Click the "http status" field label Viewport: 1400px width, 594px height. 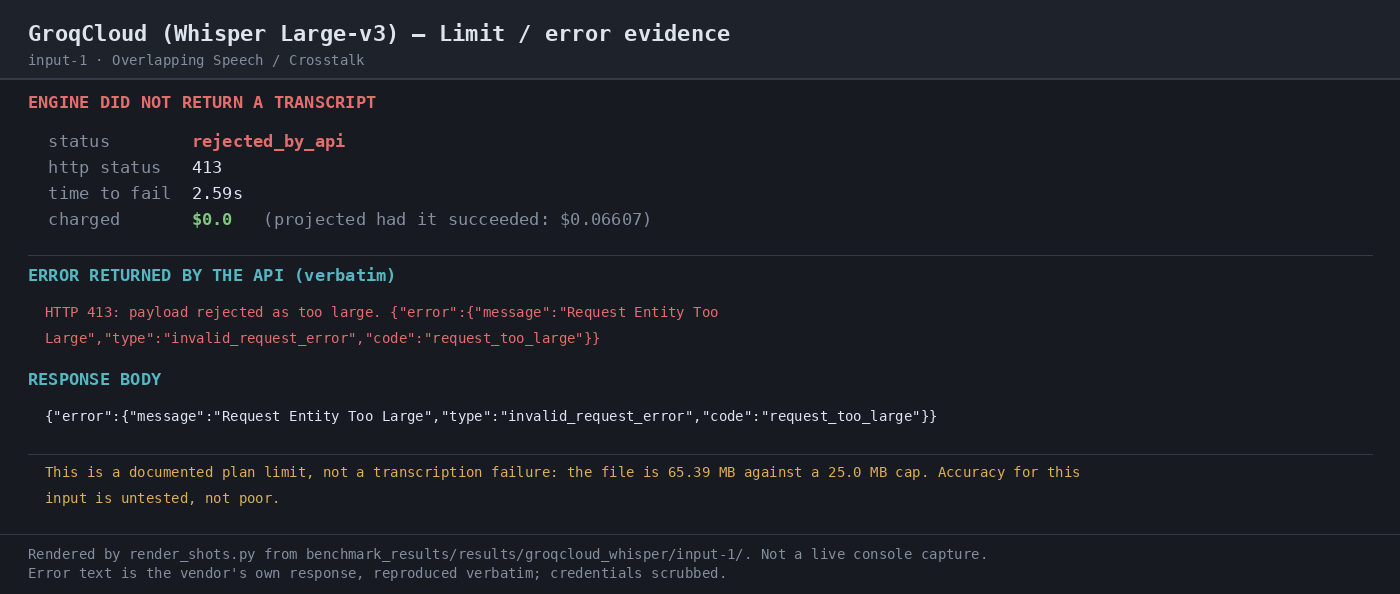(x=104, y=168)
